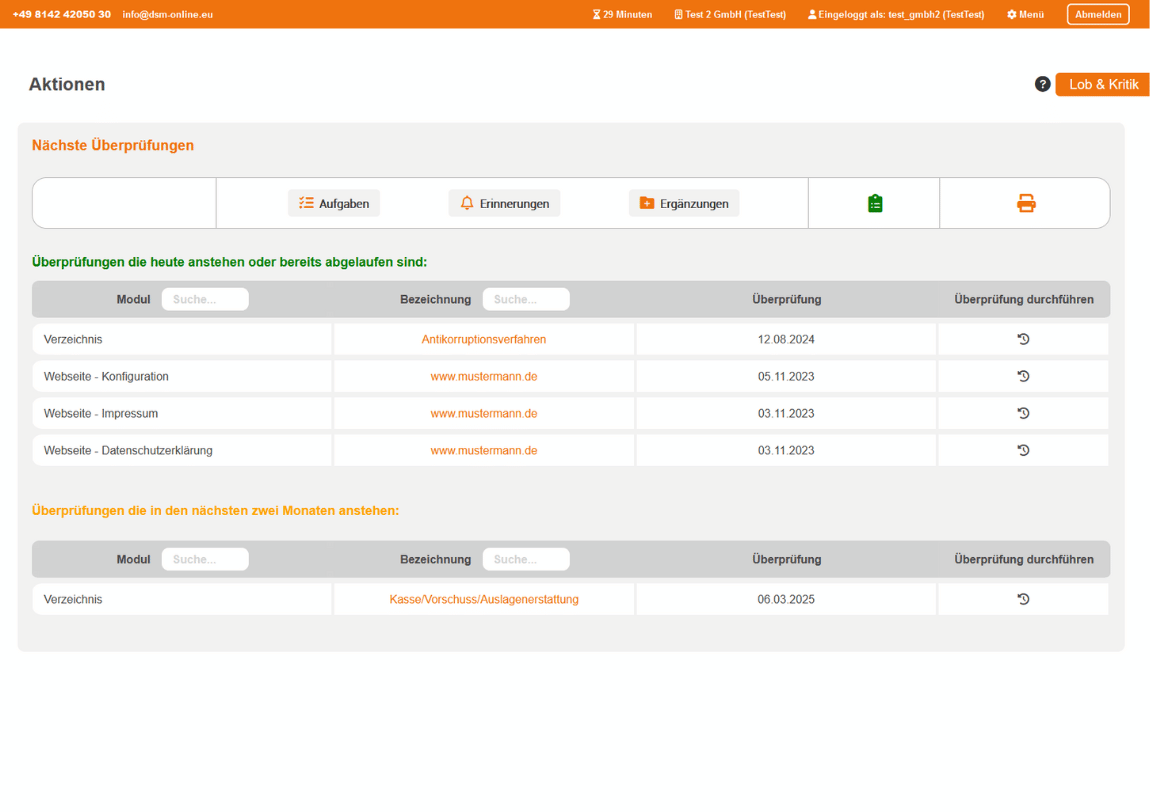
Task: Open www.mustermann.de link in Impressum row
Action: (484, 413)
